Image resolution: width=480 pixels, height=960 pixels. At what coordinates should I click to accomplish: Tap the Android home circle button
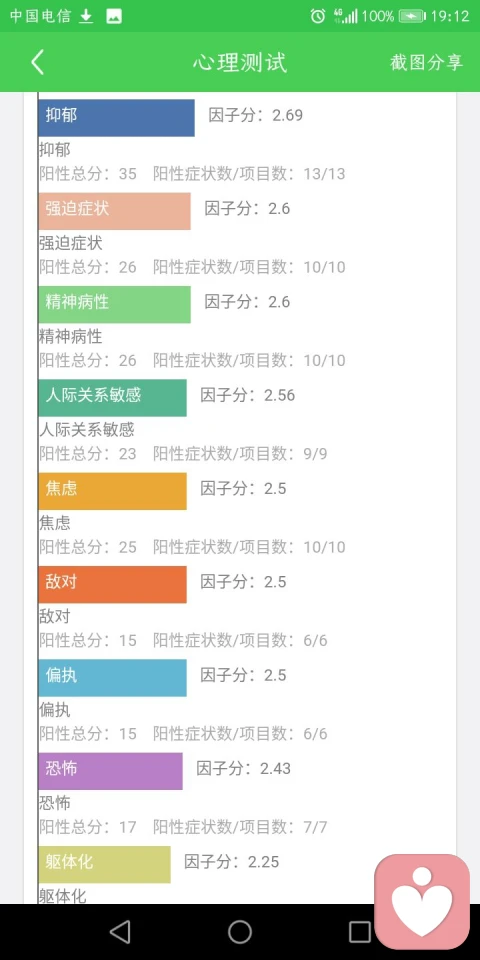click(240, 932)
